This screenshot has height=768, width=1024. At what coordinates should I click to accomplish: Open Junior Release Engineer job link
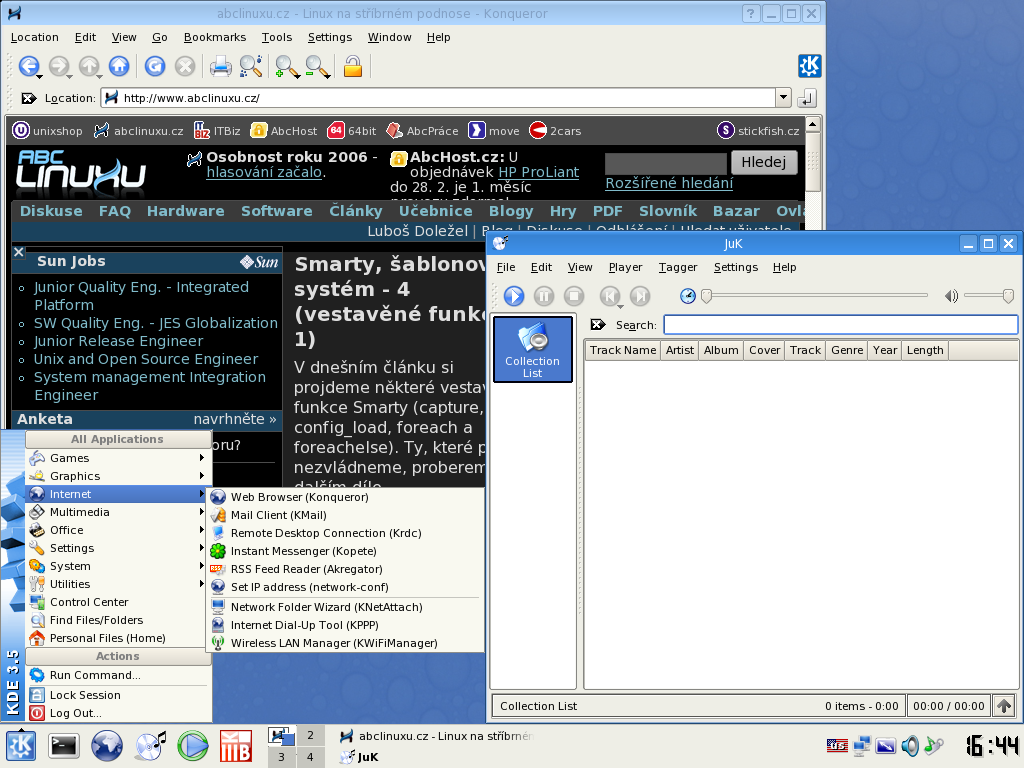pos(119,341)
